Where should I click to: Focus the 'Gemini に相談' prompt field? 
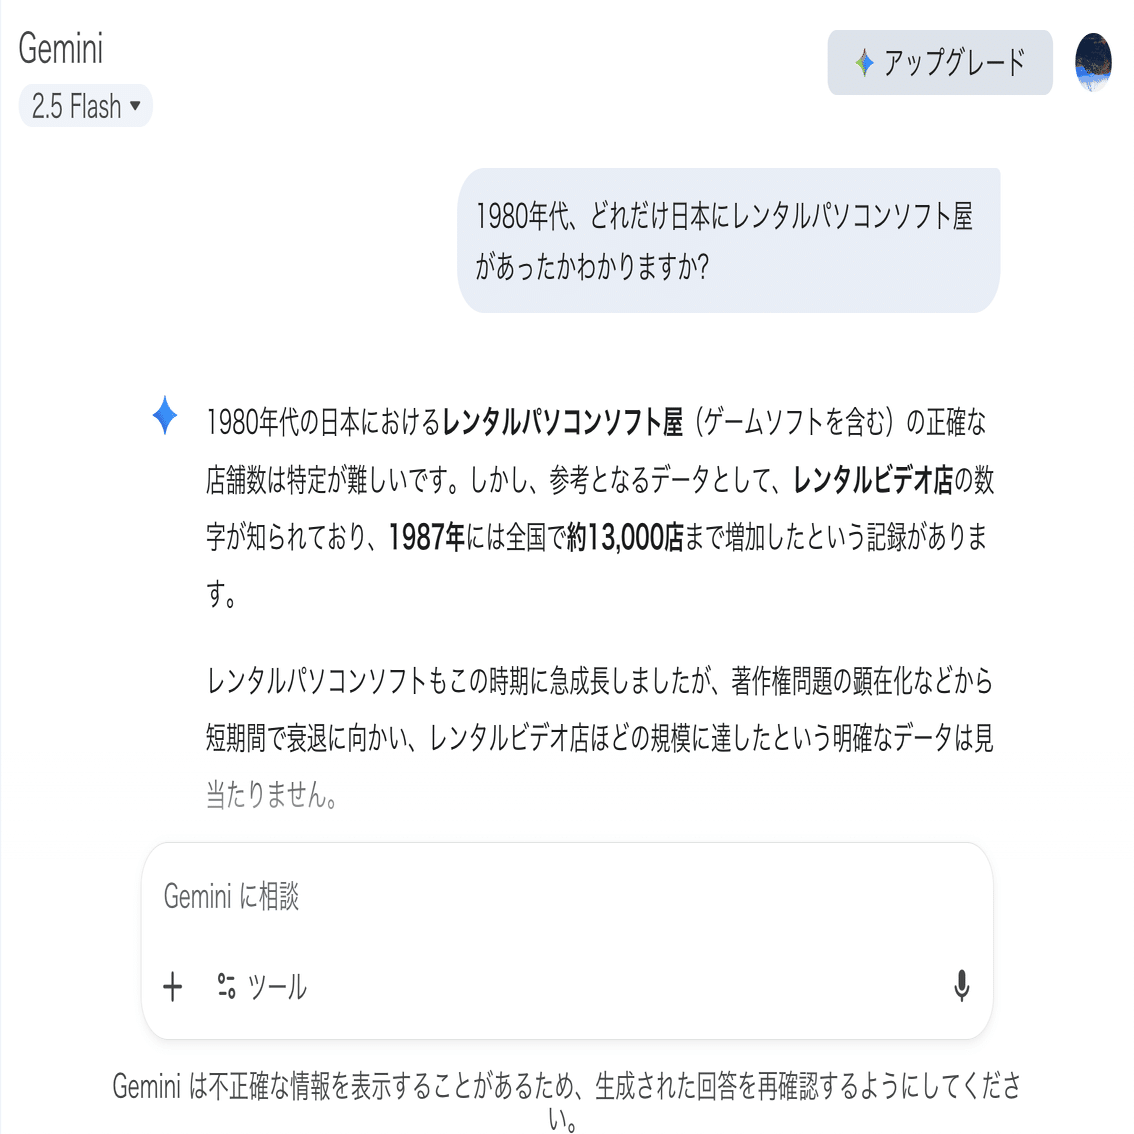coord(566,896)
